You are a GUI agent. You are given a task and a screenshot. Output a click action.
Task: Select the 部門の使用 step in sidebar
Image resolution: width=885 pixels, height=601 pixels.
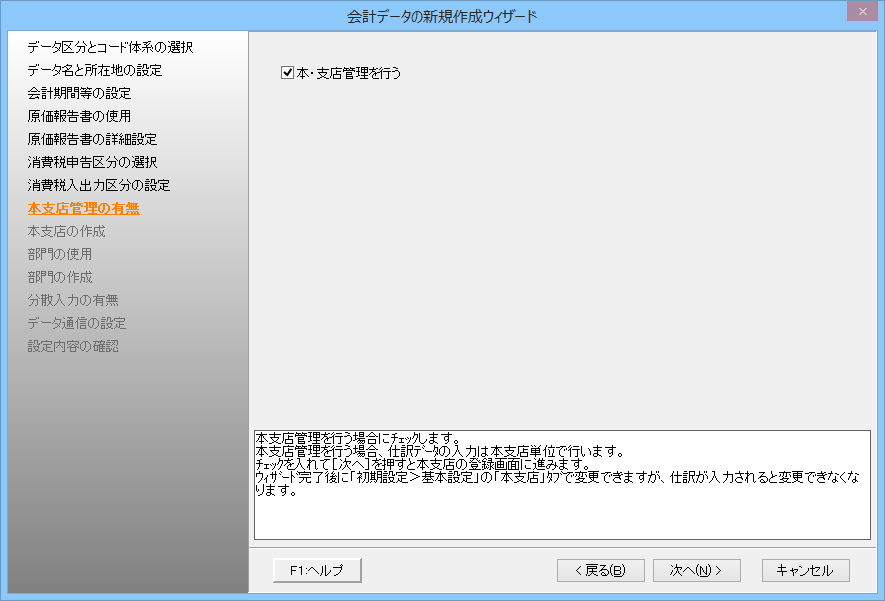tap(60, 254)
